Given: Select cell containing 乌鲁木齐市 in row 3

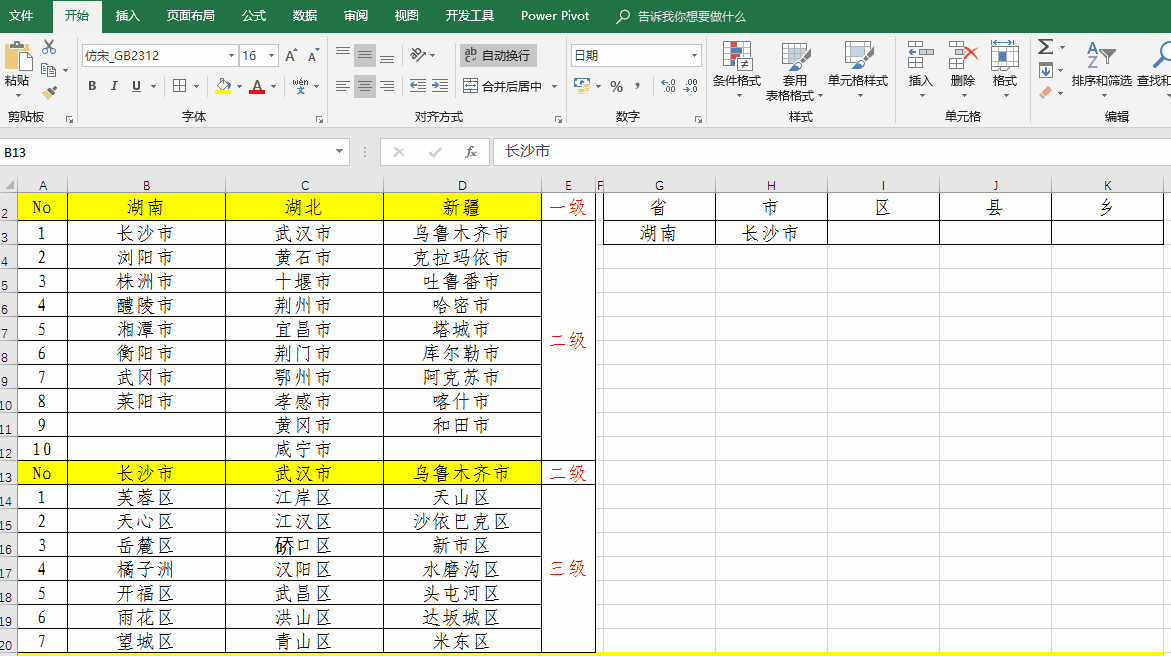Looking at the screenshot, I should point(462,233).
